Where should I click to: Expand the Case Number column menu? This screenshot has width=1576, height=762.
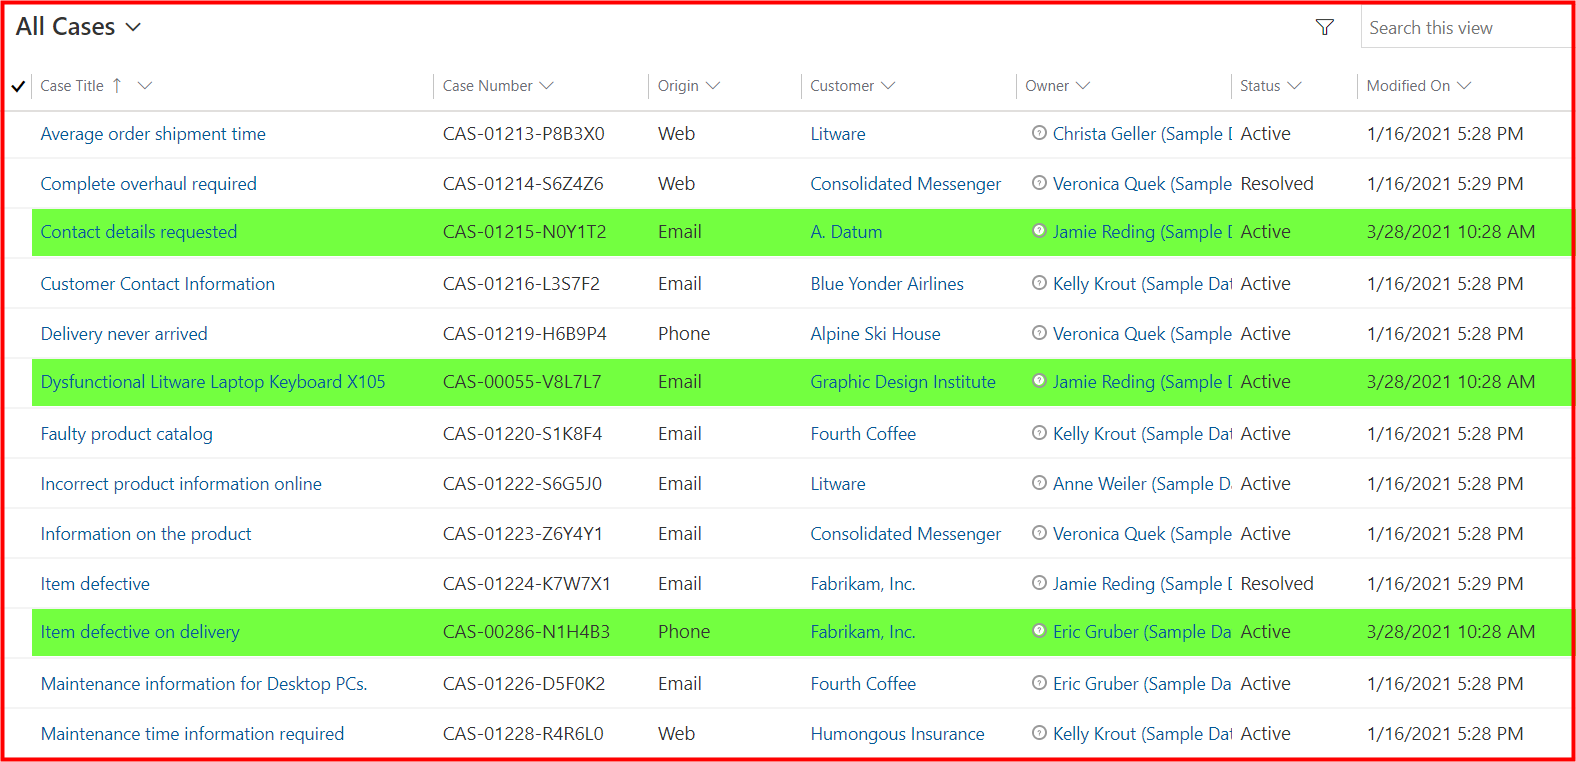[x=546, y=86]
